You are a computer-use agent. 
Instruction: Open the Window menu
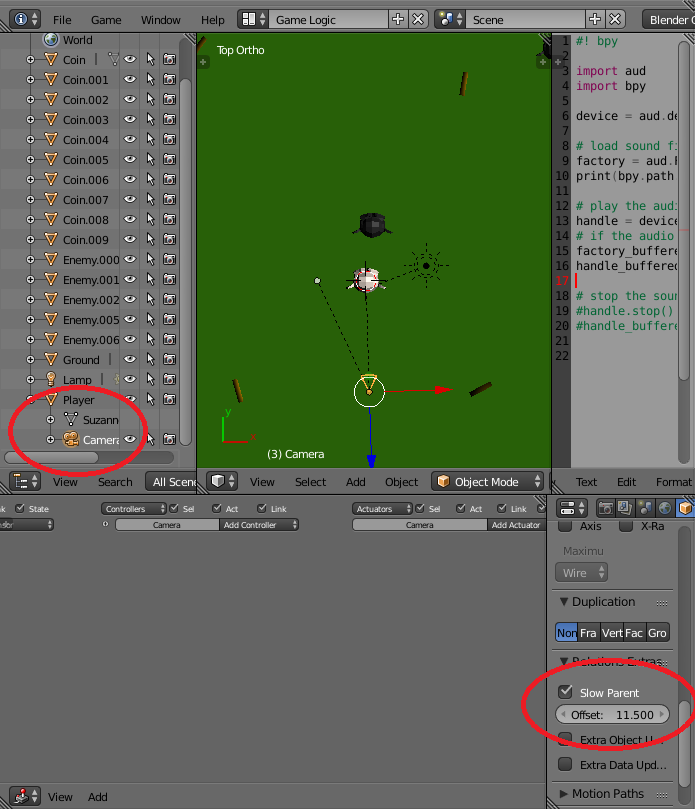[x=160, y=20]
